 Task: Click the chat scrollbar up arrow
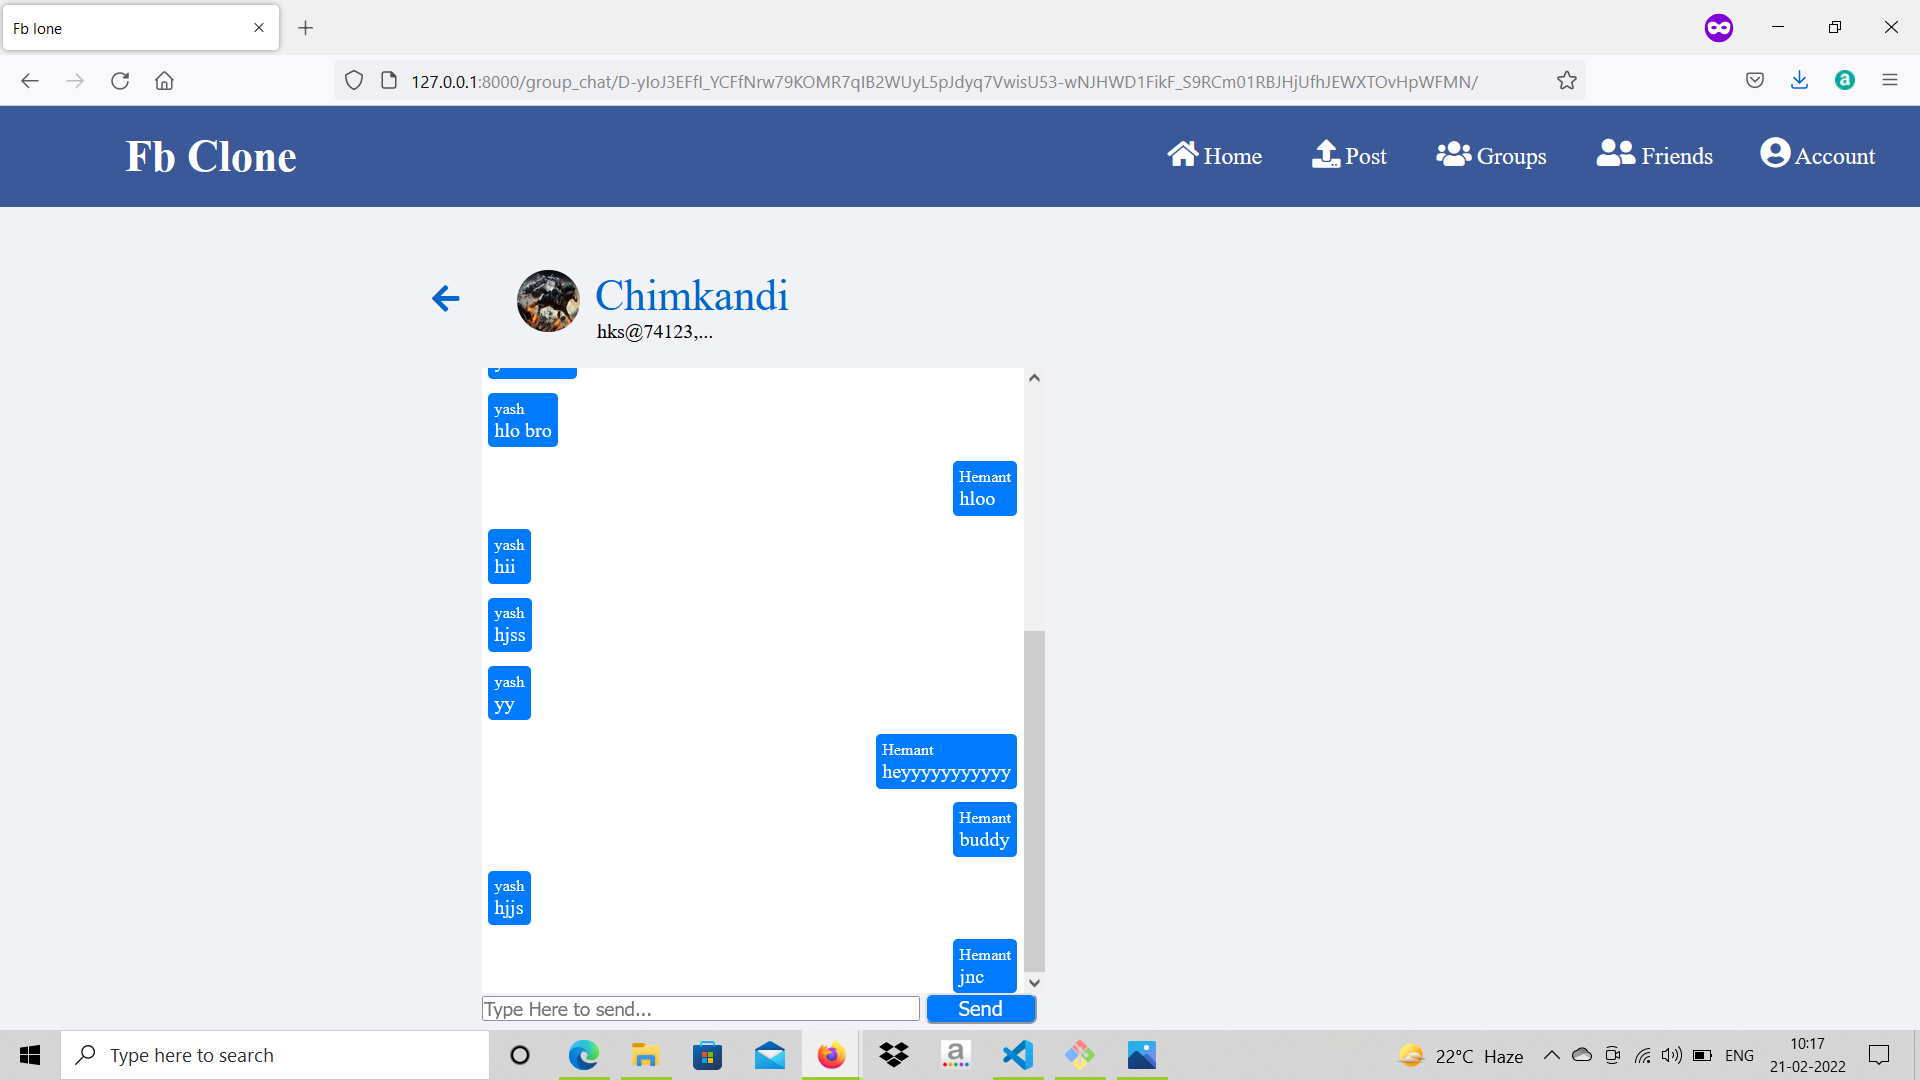click(1035, 378)
